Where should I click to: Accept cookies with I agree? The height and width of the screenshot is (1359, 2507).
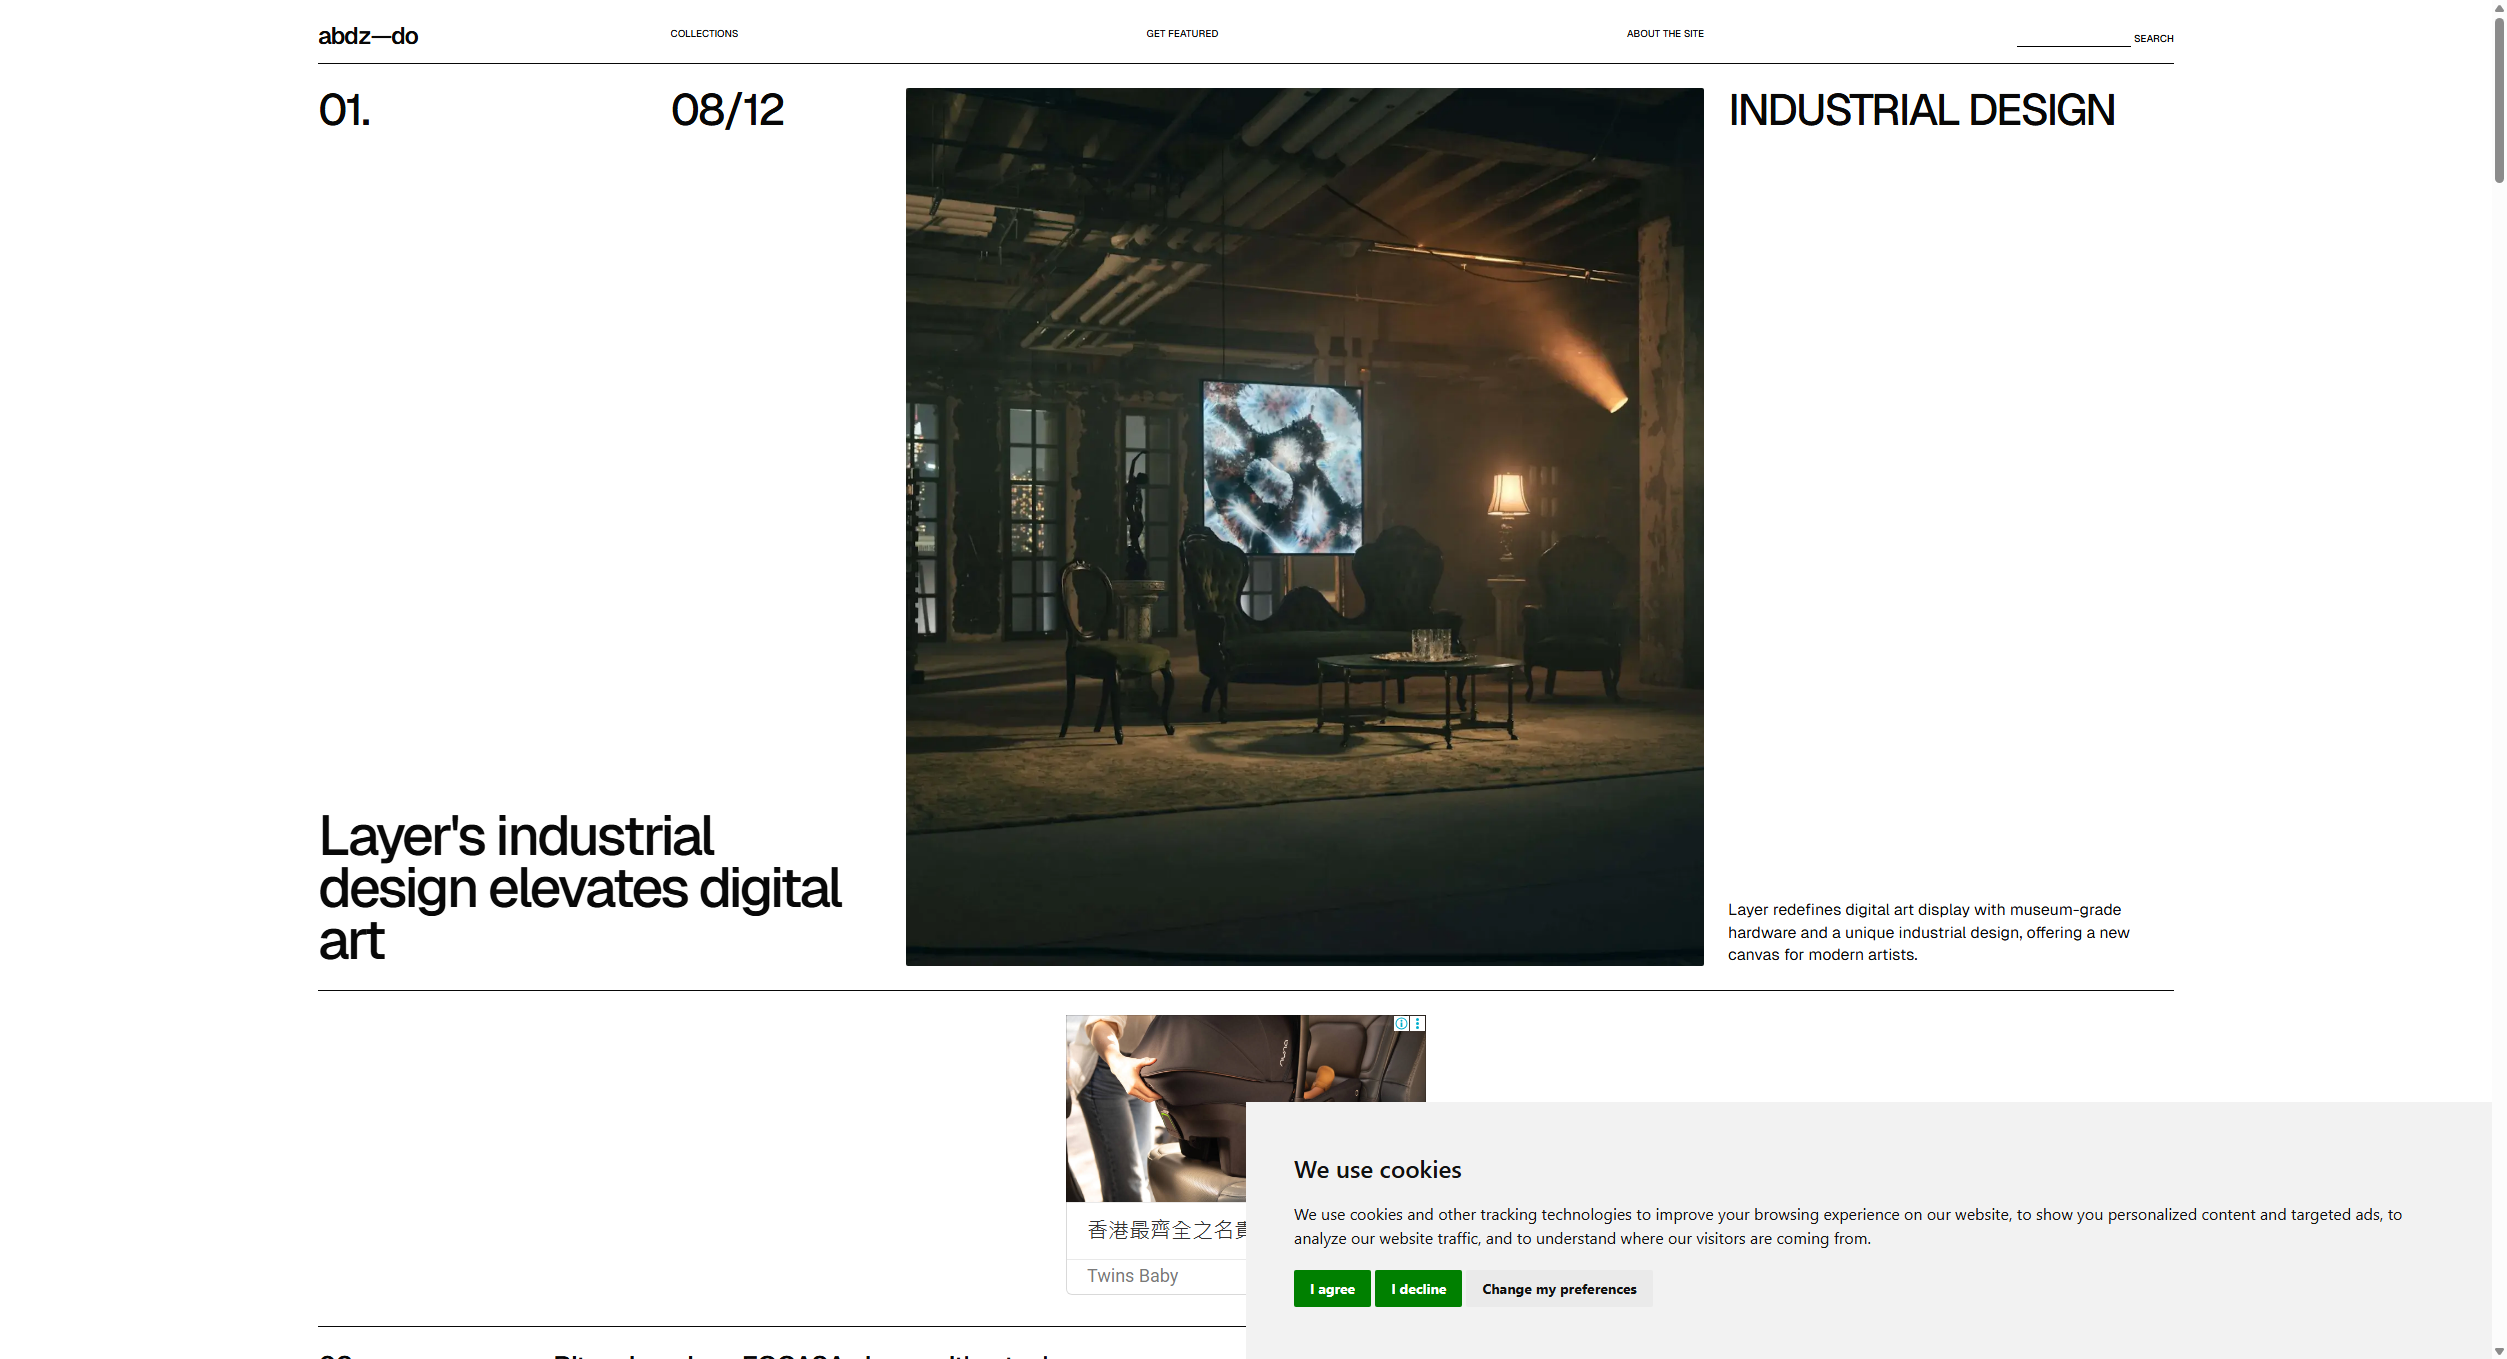(1332, 1289)
